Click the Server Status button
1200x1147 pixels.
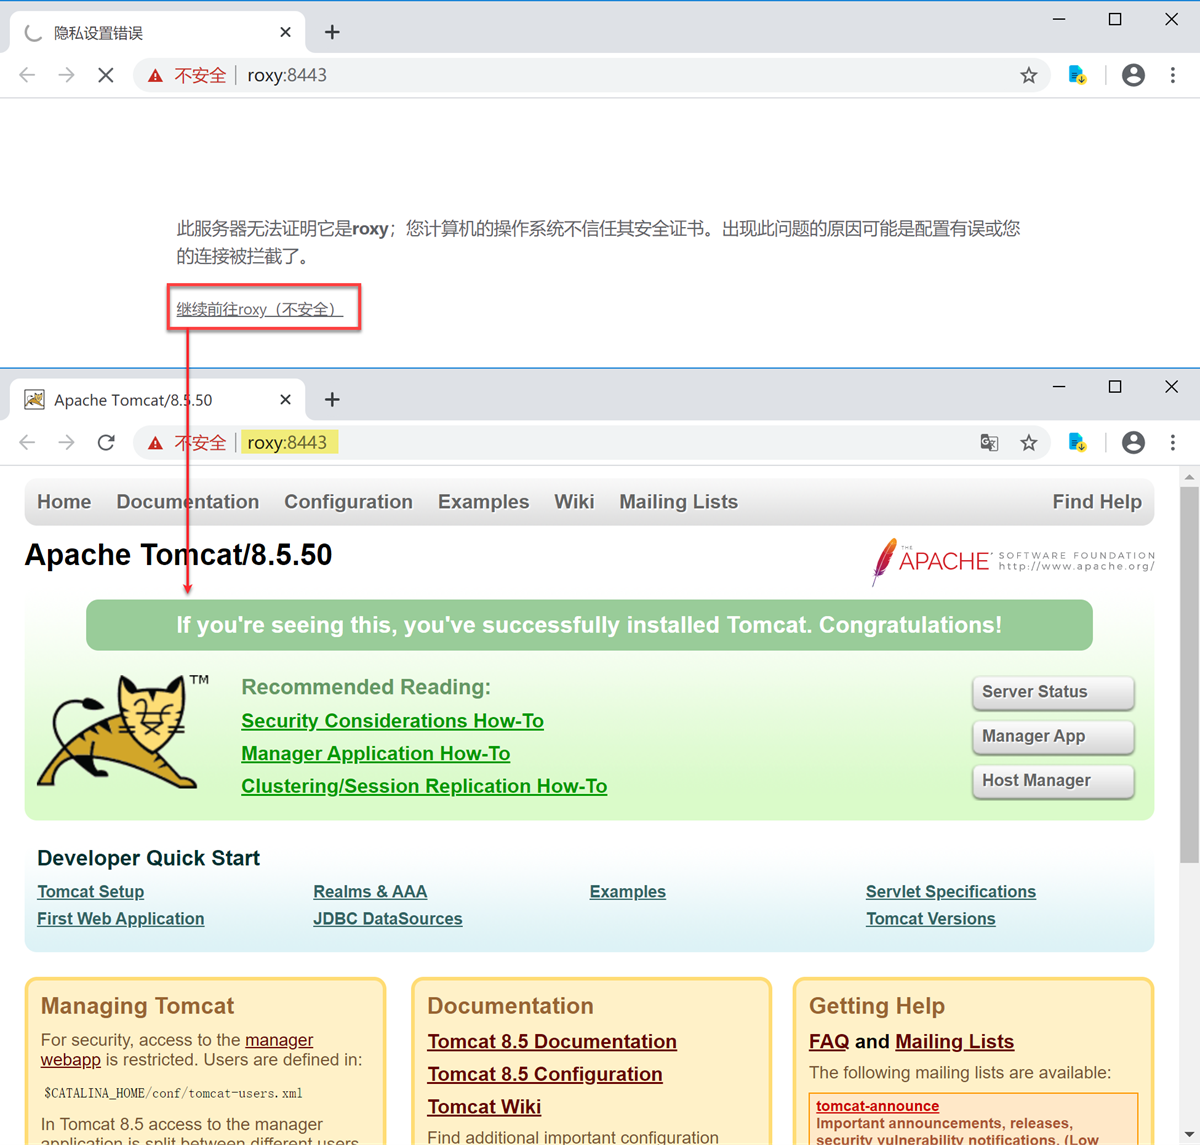pyautogui.click(x=1053, y=692)
